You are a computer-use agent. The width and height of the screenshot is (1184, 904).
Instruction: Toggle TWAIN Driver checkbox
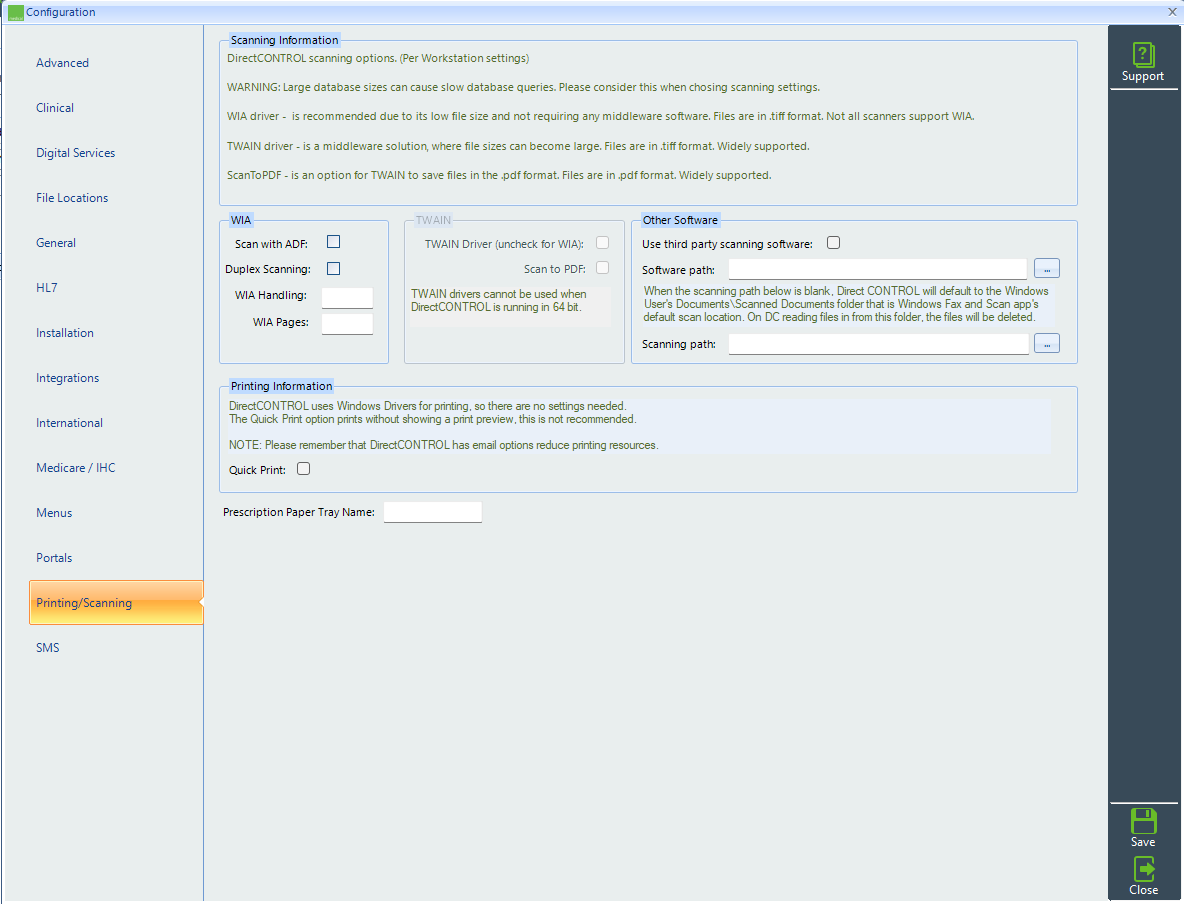603,242
